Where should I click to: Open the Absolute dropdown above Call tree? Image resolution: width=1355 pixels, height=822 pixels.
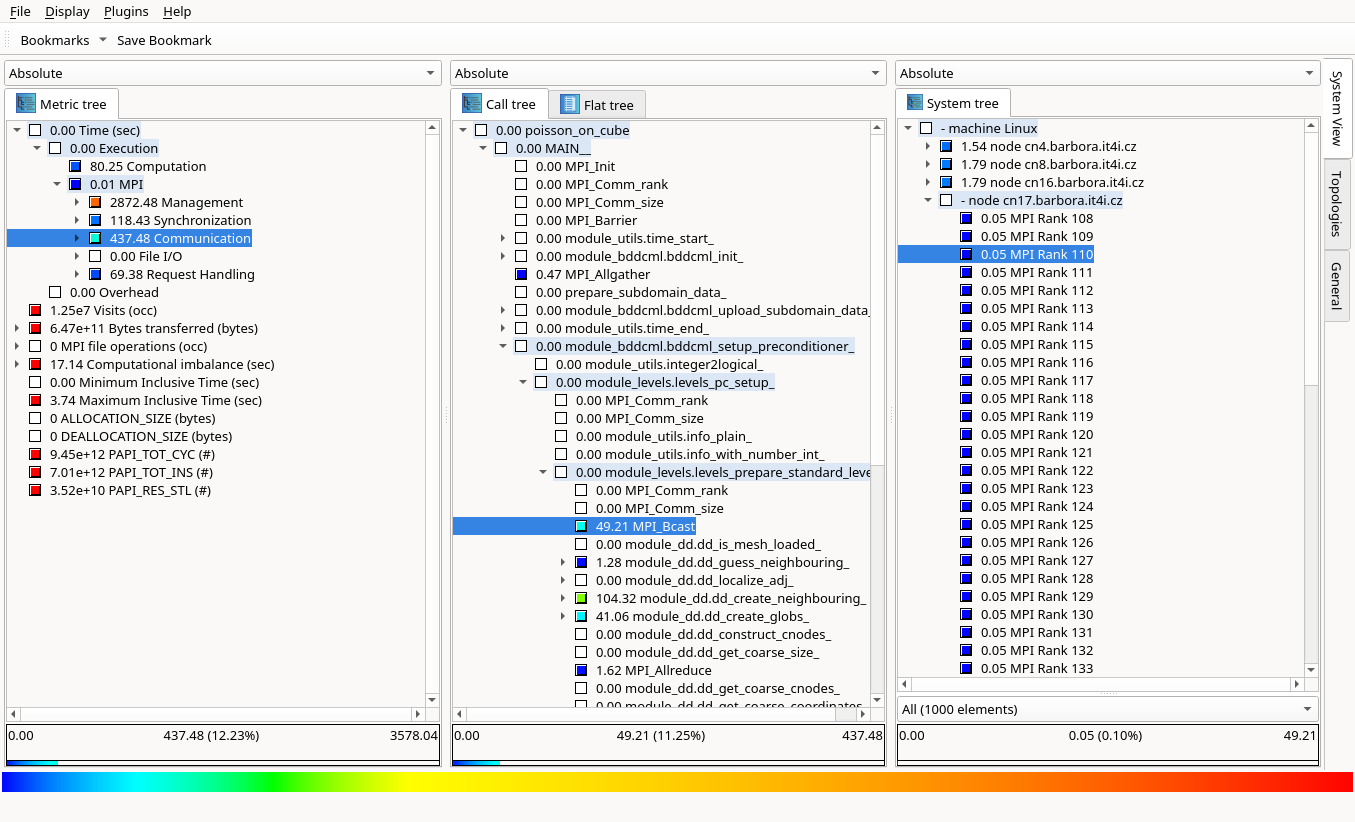pyautogui.click(x=668, y=73)
